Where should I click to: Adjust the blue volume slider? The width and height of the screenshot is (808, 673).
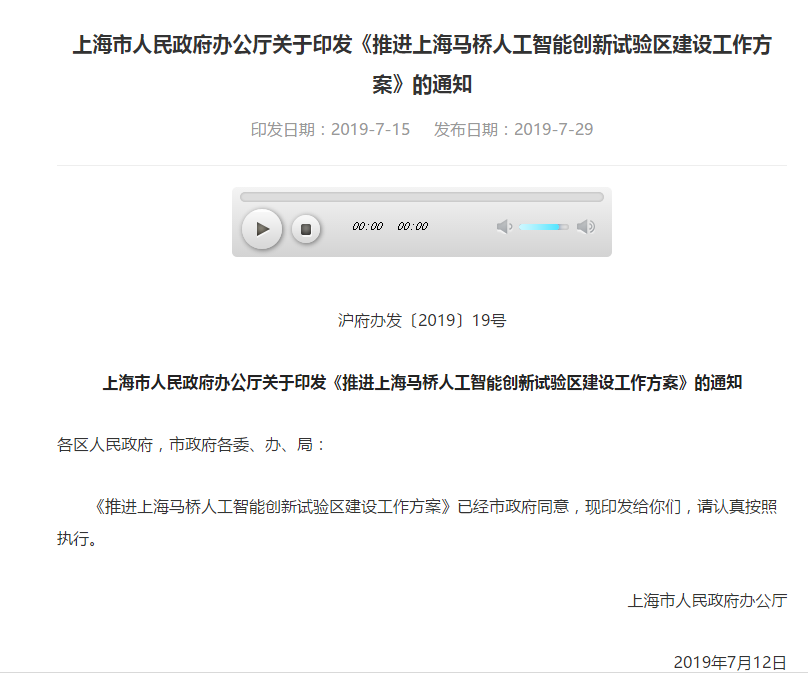pyautogui.click(x=540, y=227)
